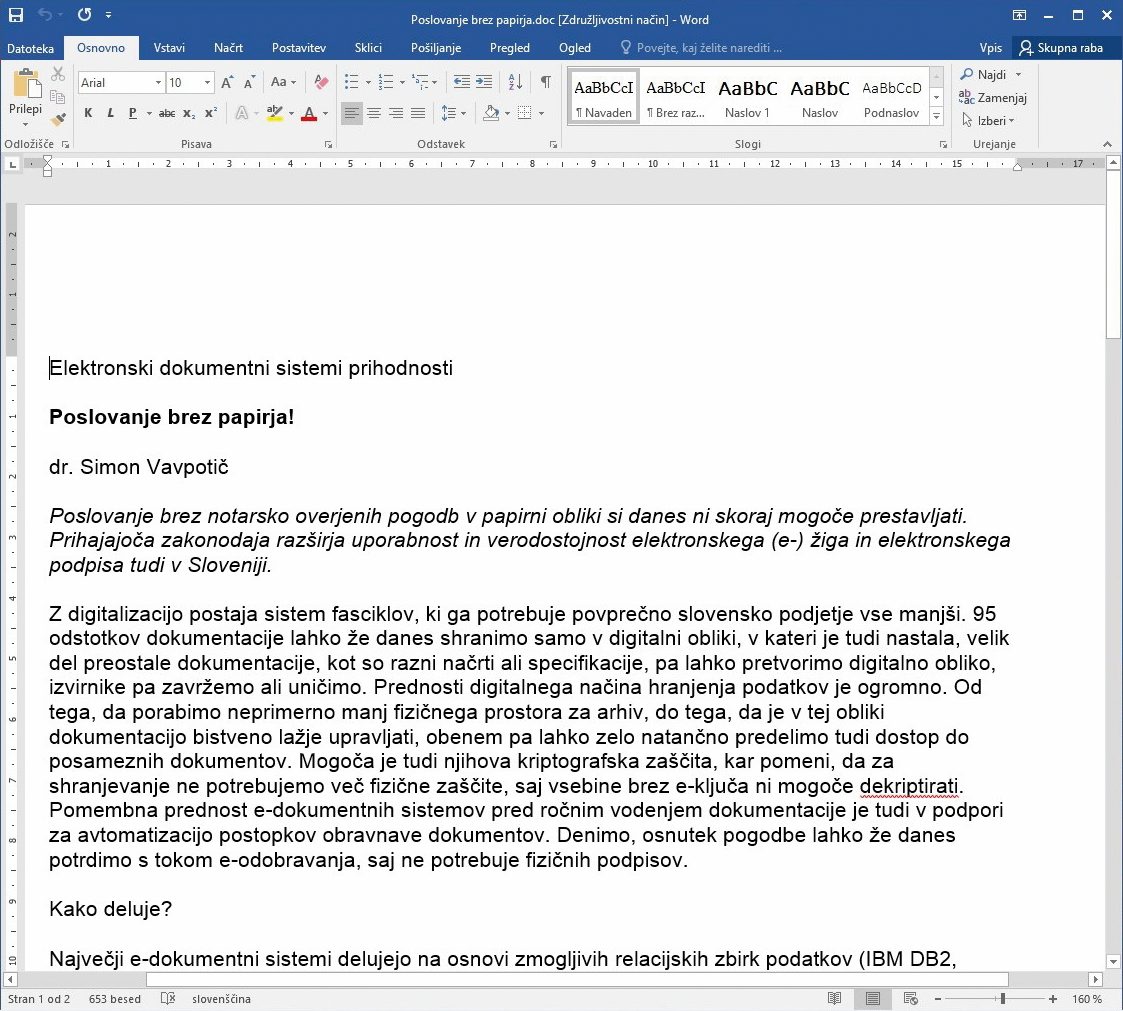The width and height of the screenshot is (1123, 1011).
Task: Select Print Layout view button
Action: (x=872, y=999)
